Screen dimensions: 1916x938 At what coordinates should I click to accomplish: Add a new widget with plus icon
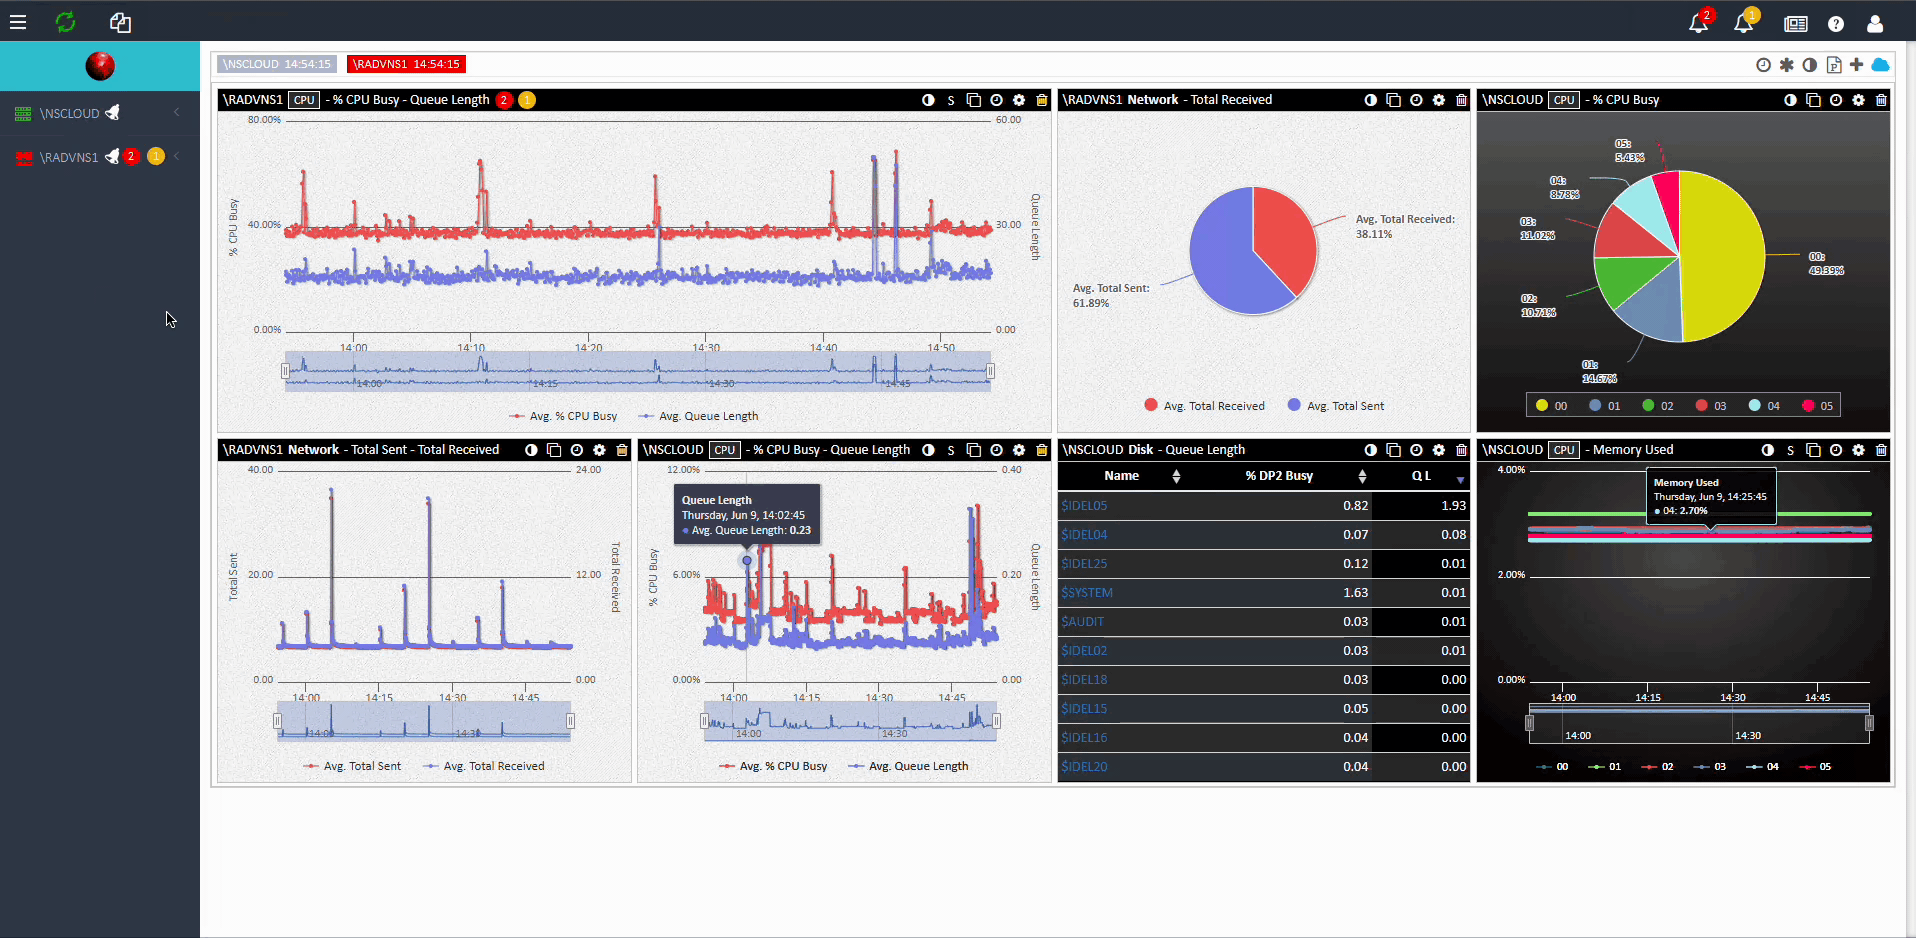click(x=1857, y=65)
